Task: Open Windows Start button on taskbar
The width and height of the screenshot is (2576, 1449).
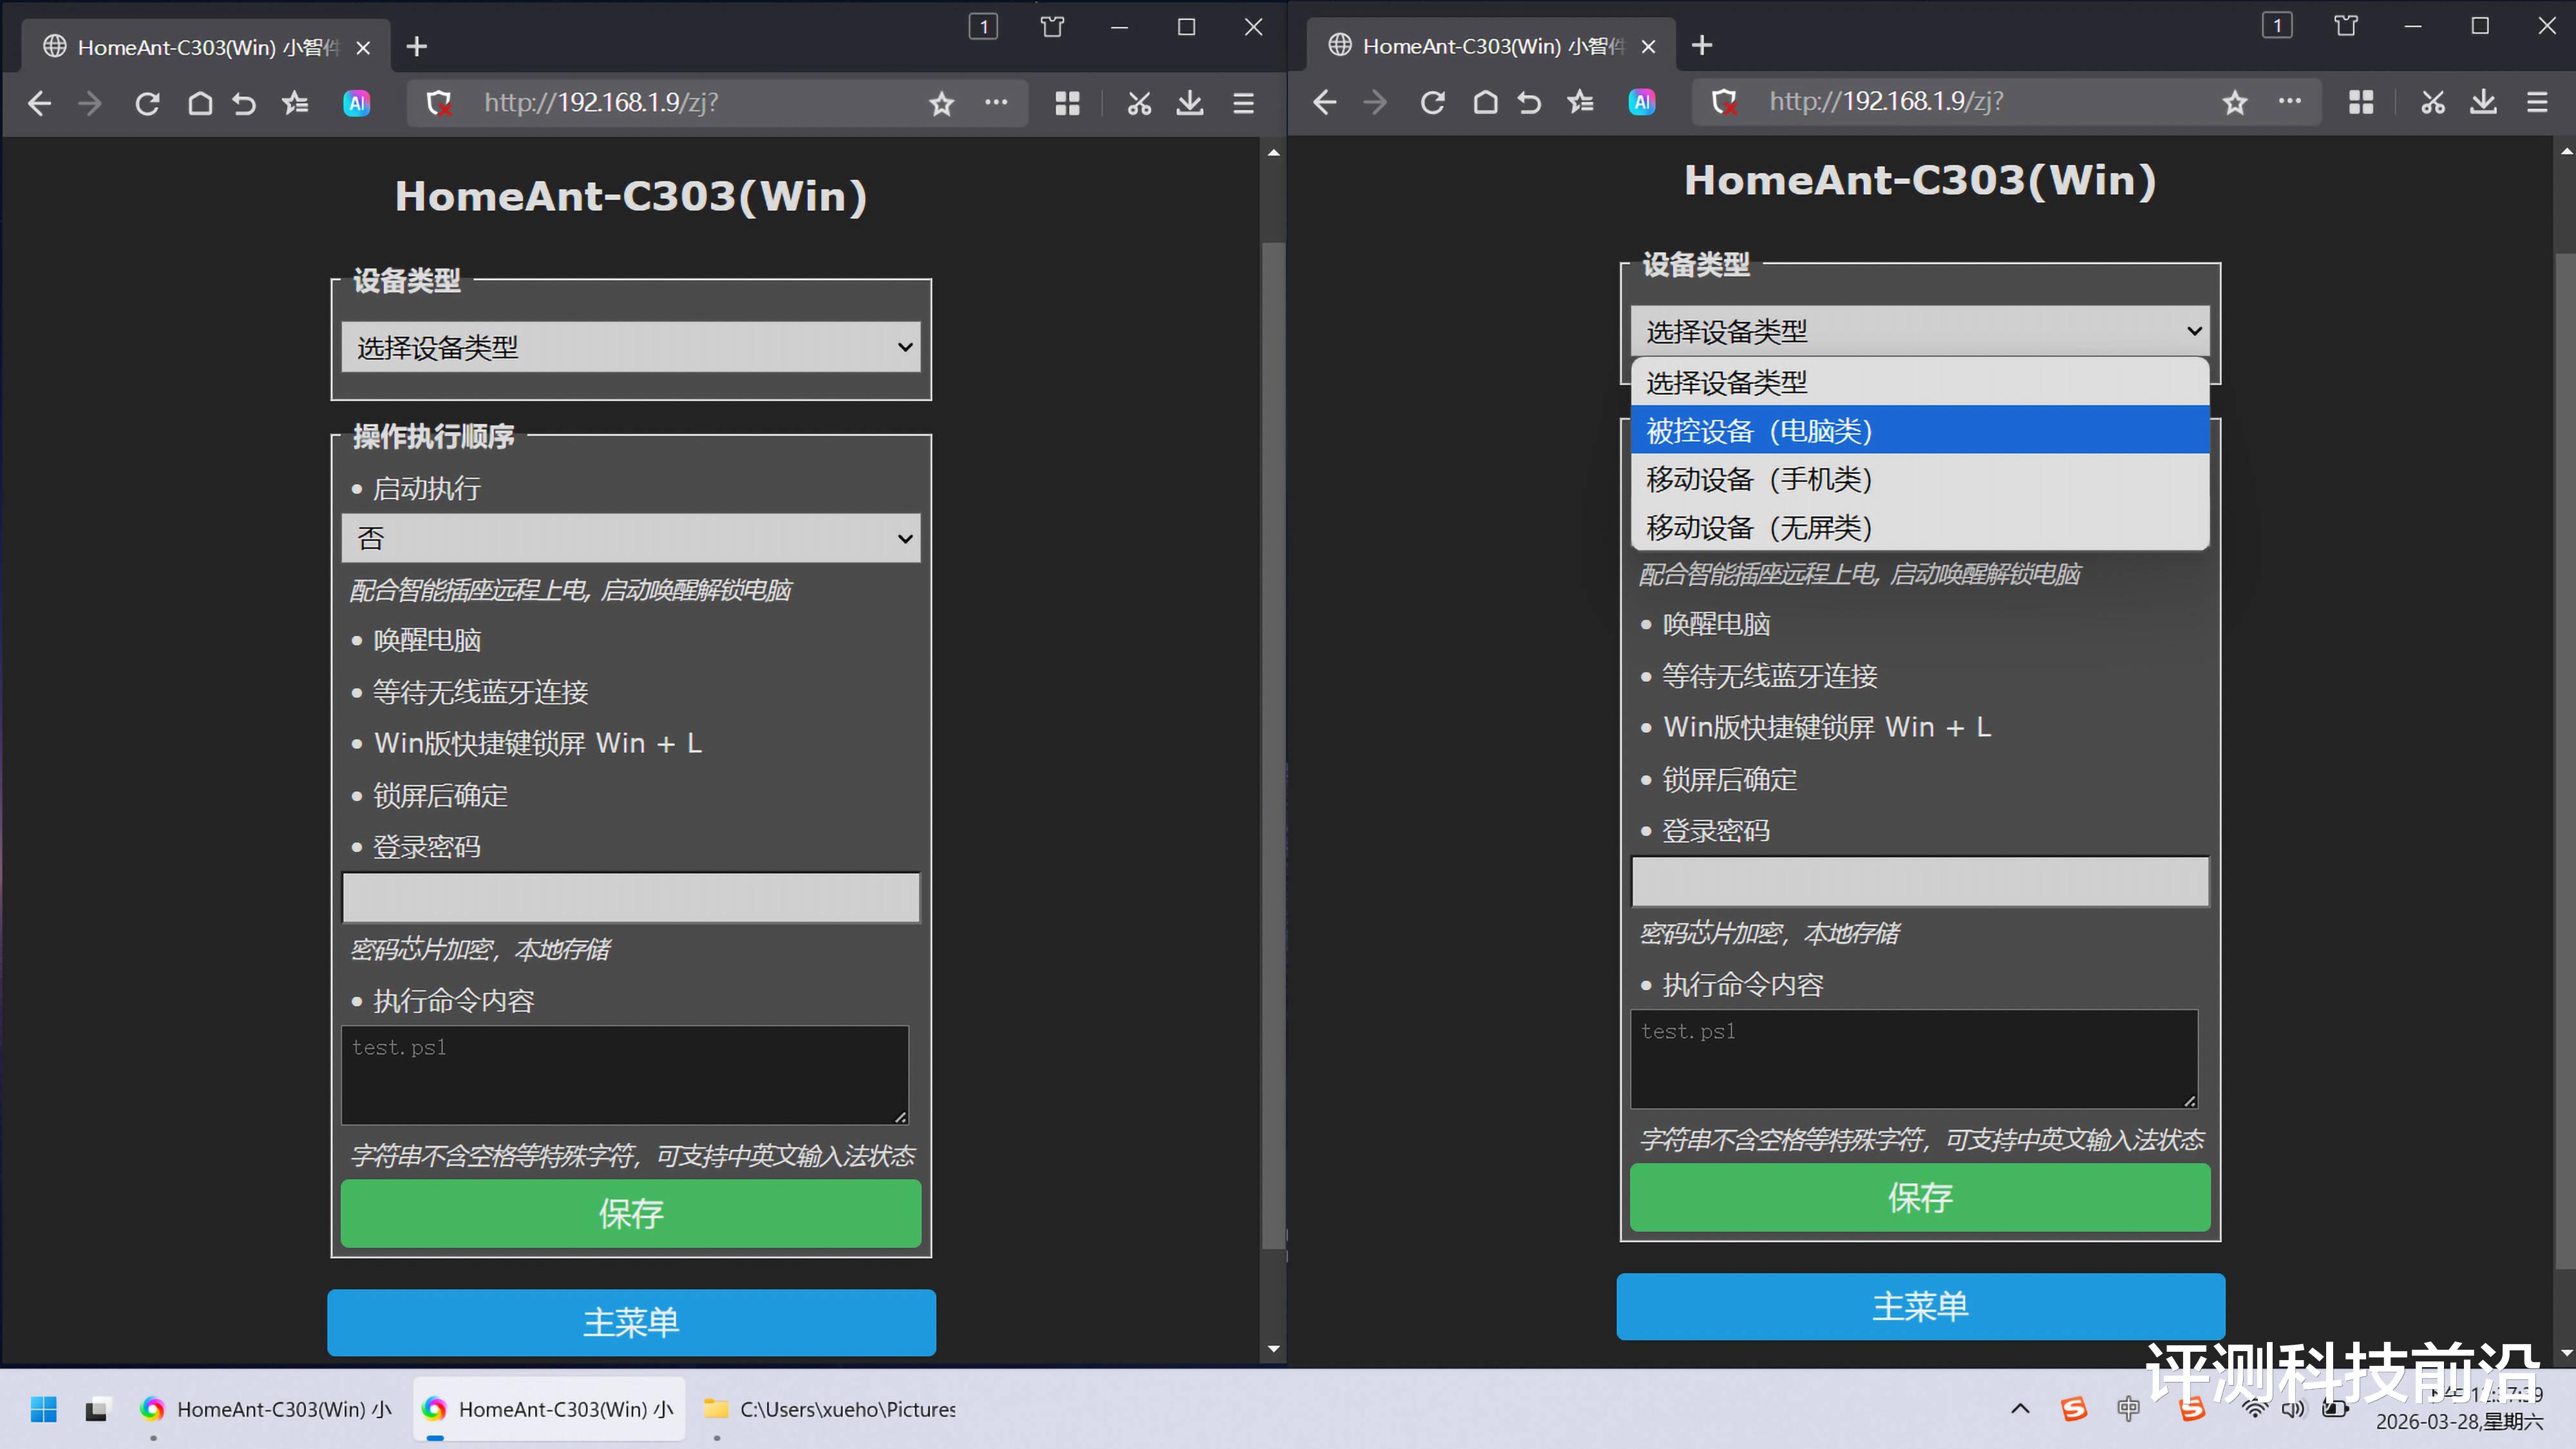Action: tap(43, 1409)
